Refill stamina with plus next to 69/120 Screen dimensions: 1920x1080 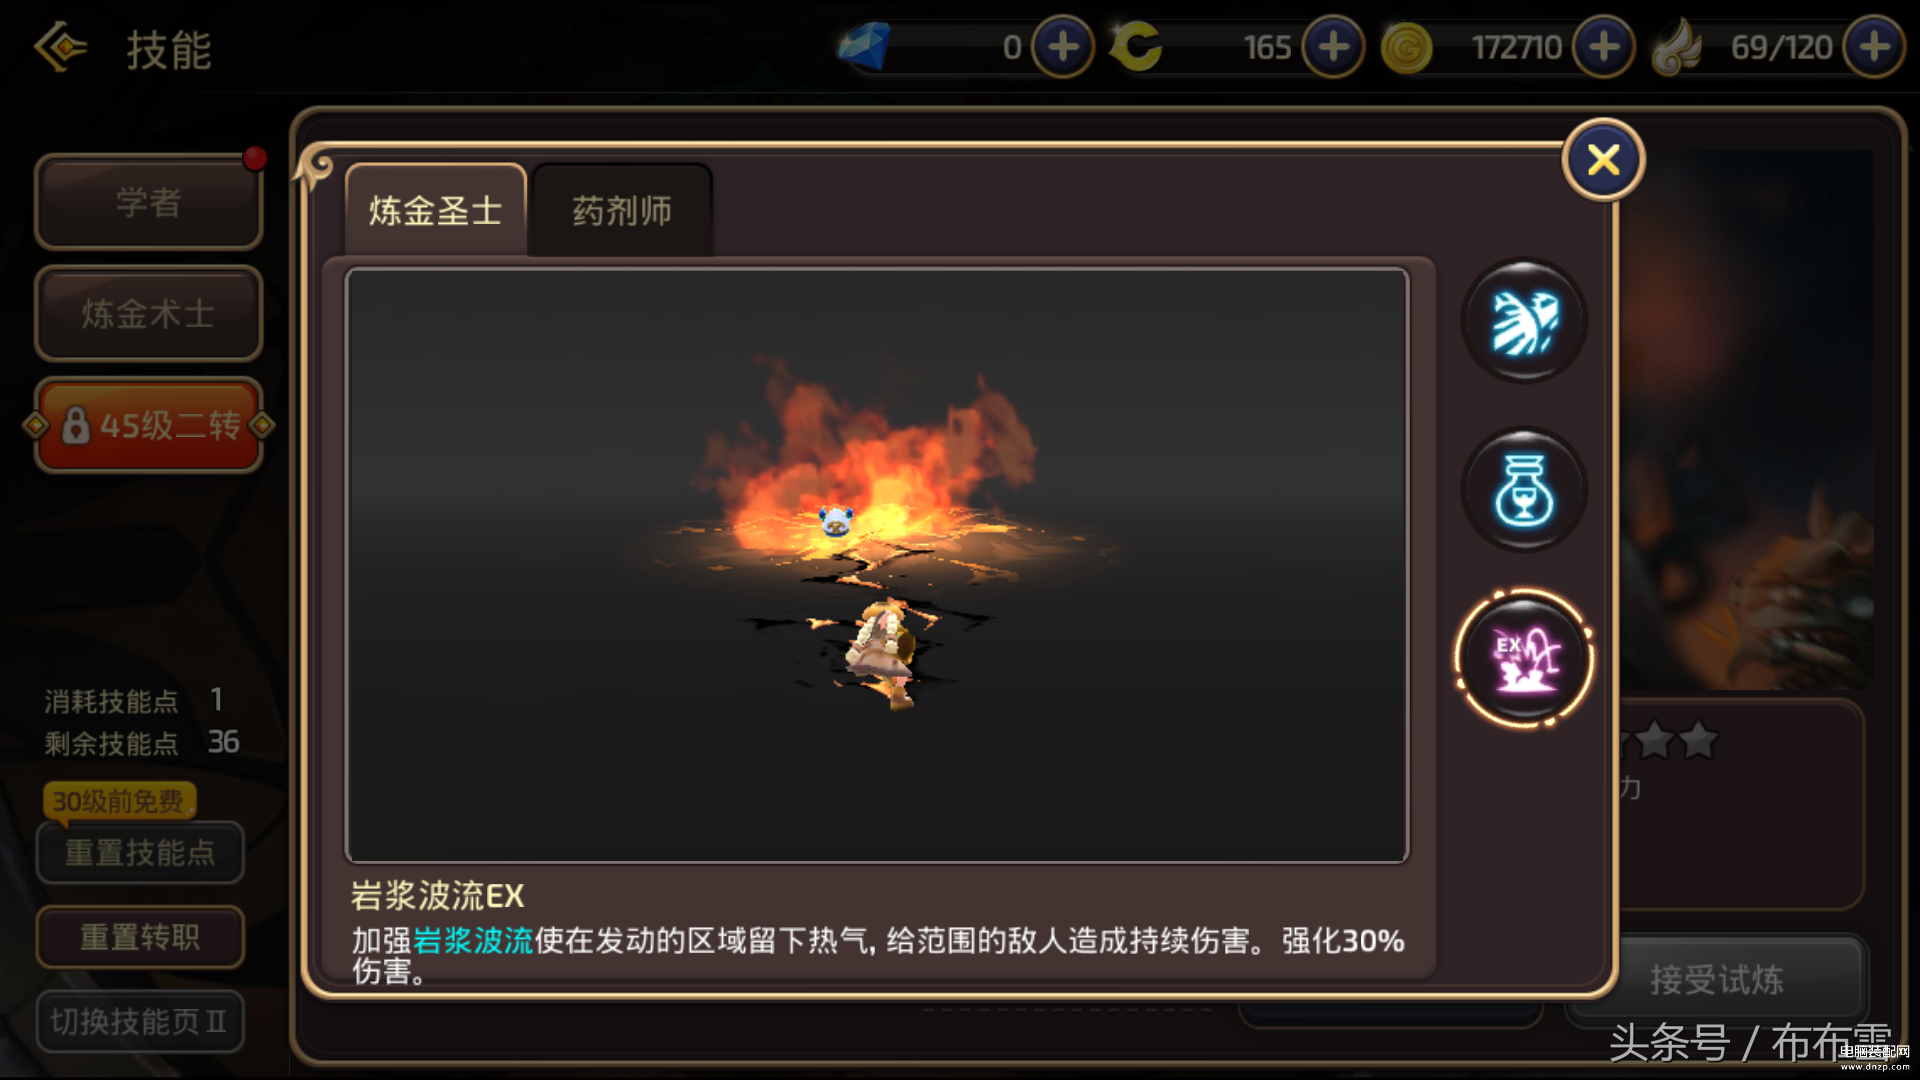click(x=1874, y=47)
